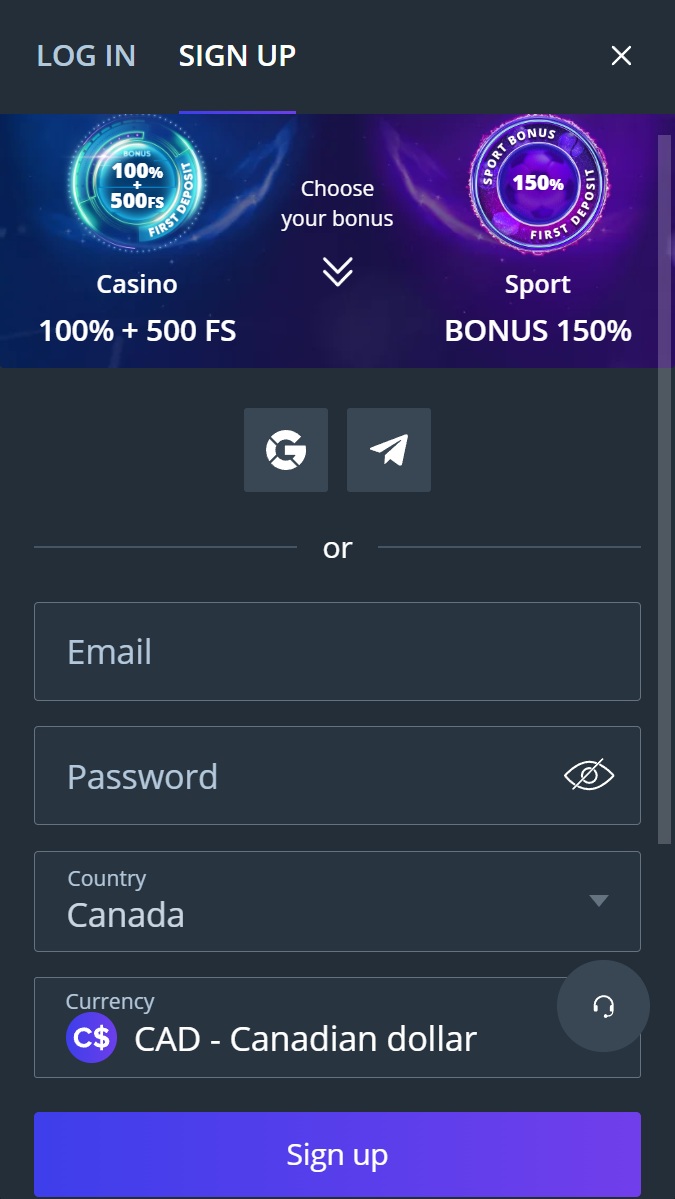This screenshot has width=675, height=1199.
Task: Dismiss the signup dialog with X
Action: pyautogui.click(x=621, y=56)
